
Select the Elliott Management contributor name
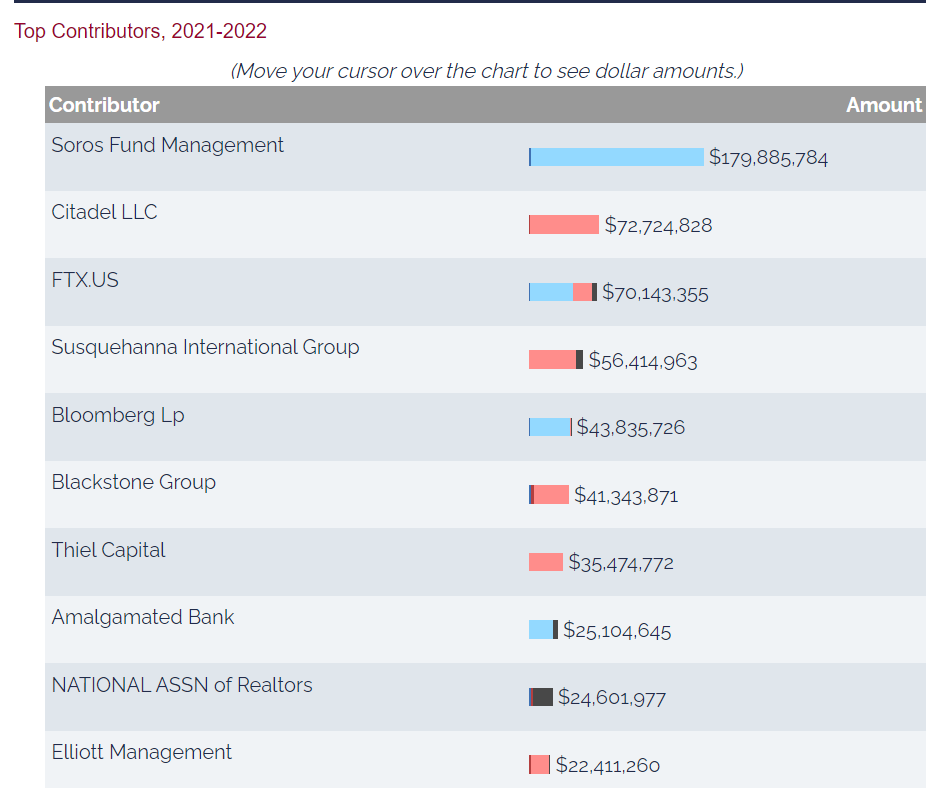(142, 752)
